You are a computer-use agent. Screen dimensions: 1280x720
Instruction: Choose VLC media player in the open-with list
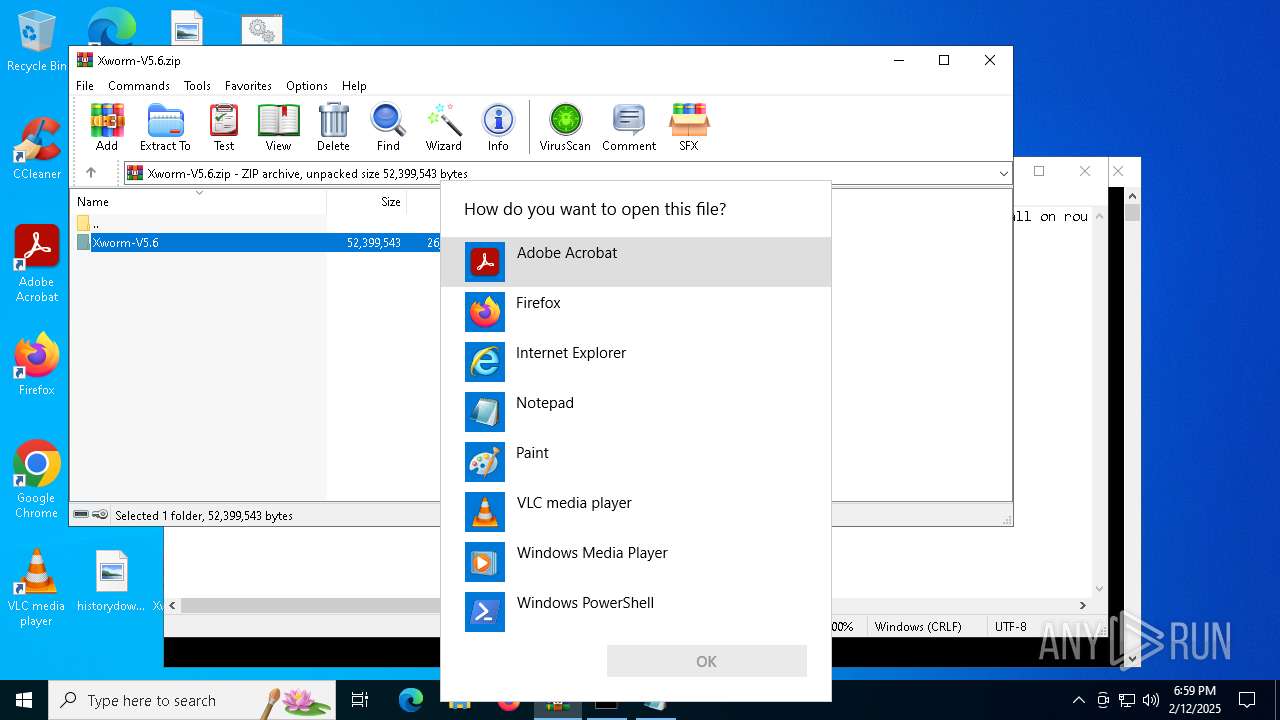(636, 512)
